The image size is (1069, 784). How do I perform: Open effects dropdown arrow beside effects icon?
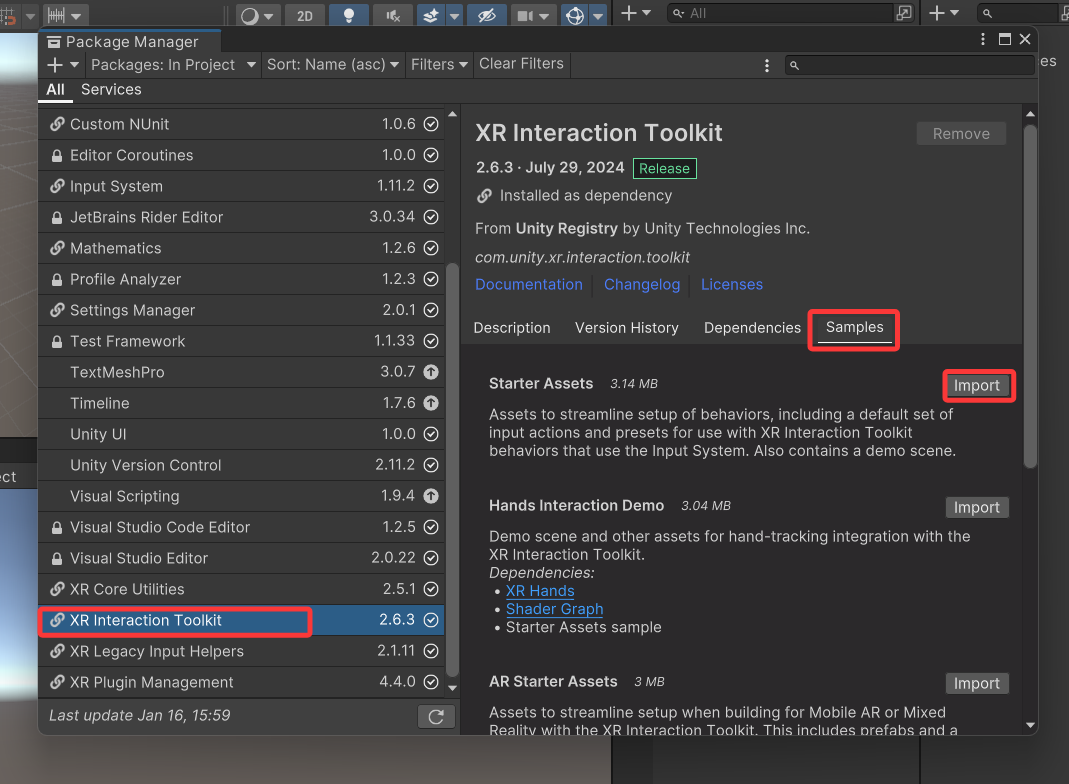pyautogui.click(x=454, y=15)
